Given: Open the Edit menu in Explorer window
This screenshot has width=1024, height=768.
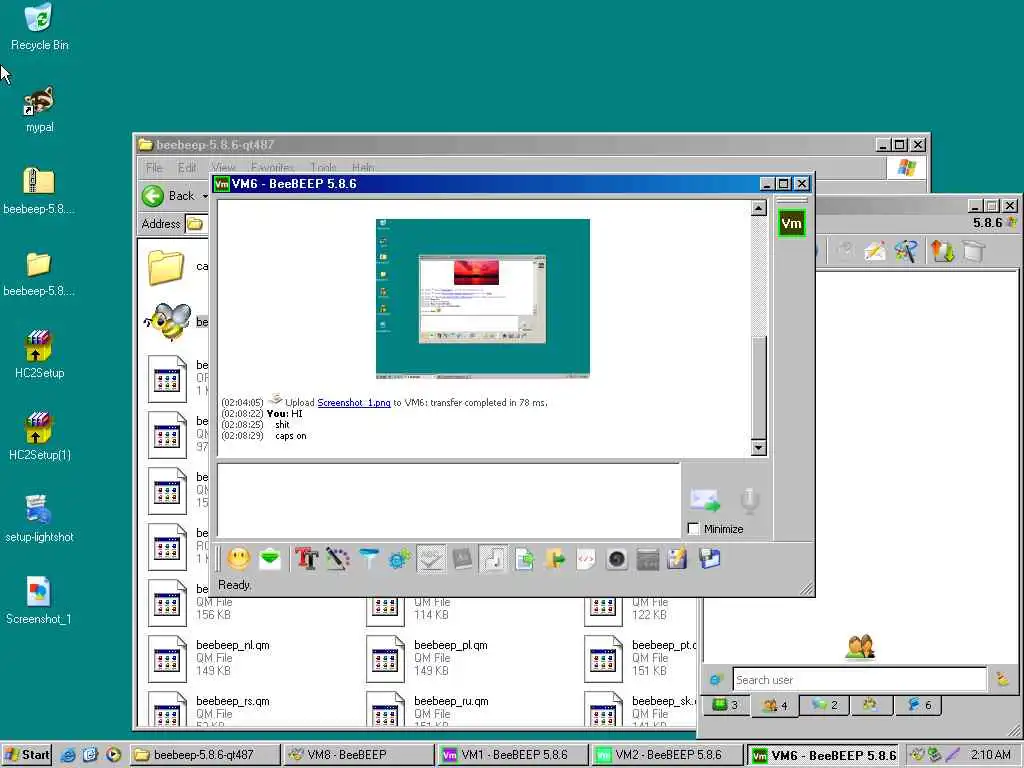Looking at the screenshot, I should (187, 168).
